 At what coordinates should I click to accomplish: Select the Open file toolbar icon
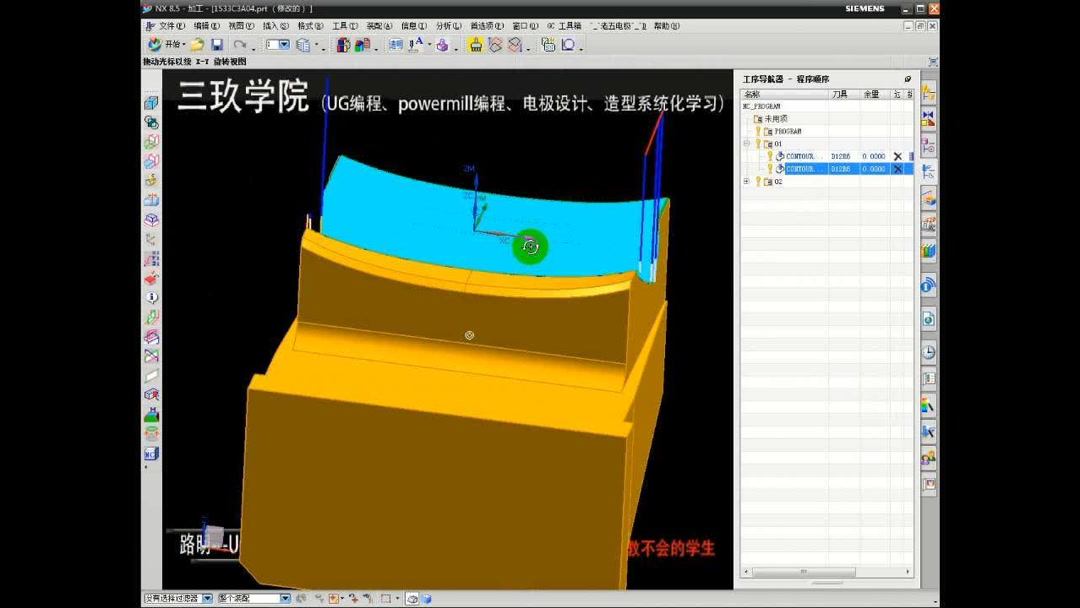pyautogui.click(x=196, y=45)
